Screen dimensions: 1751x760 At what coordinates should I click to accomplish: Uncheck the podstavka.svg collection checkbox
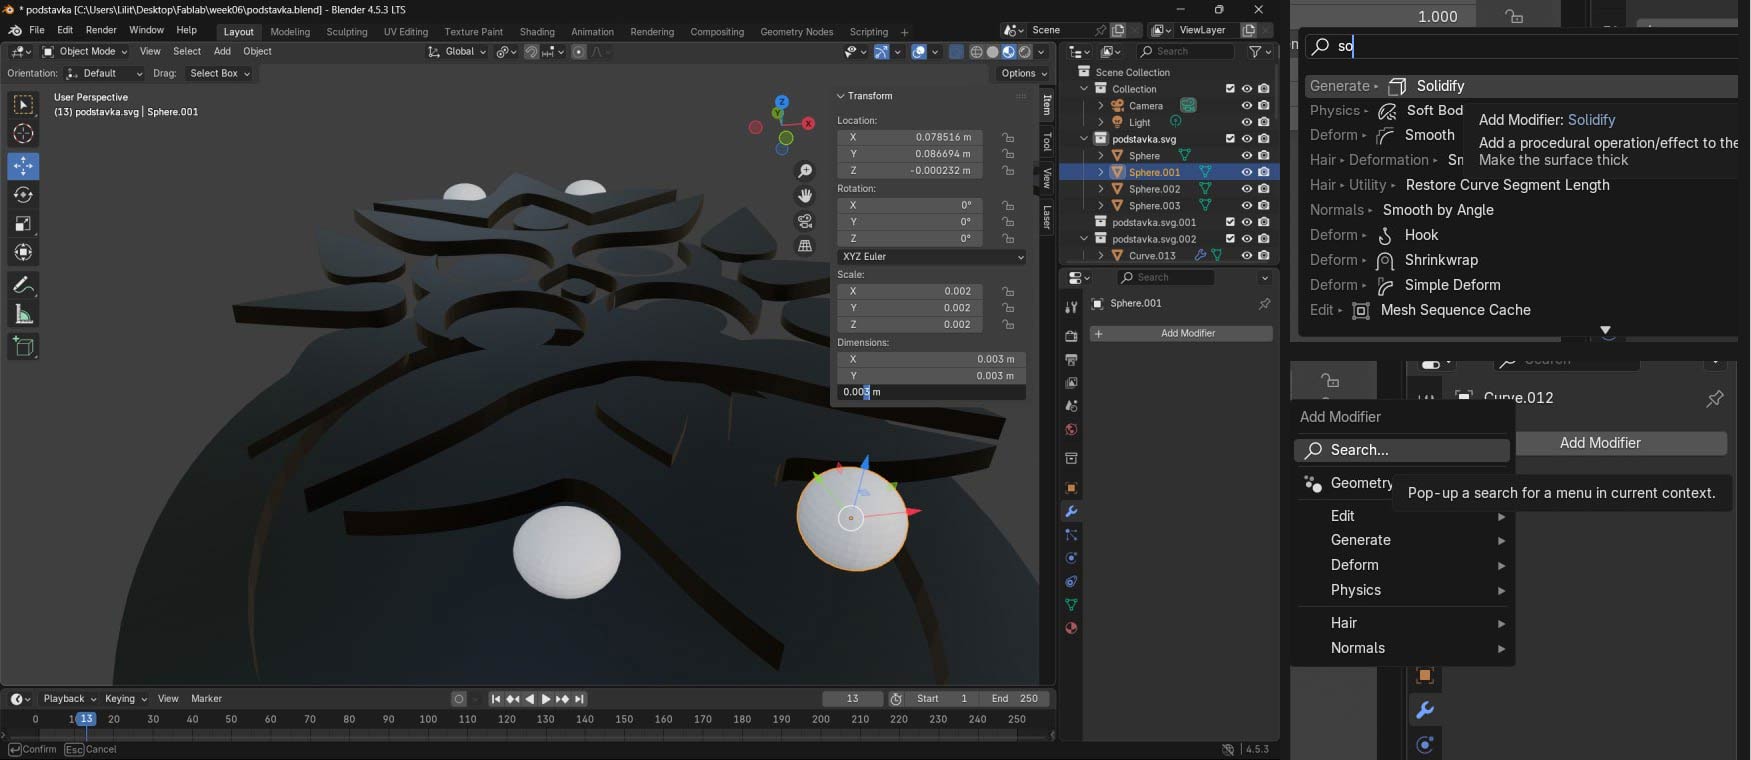pos(1230,139)
